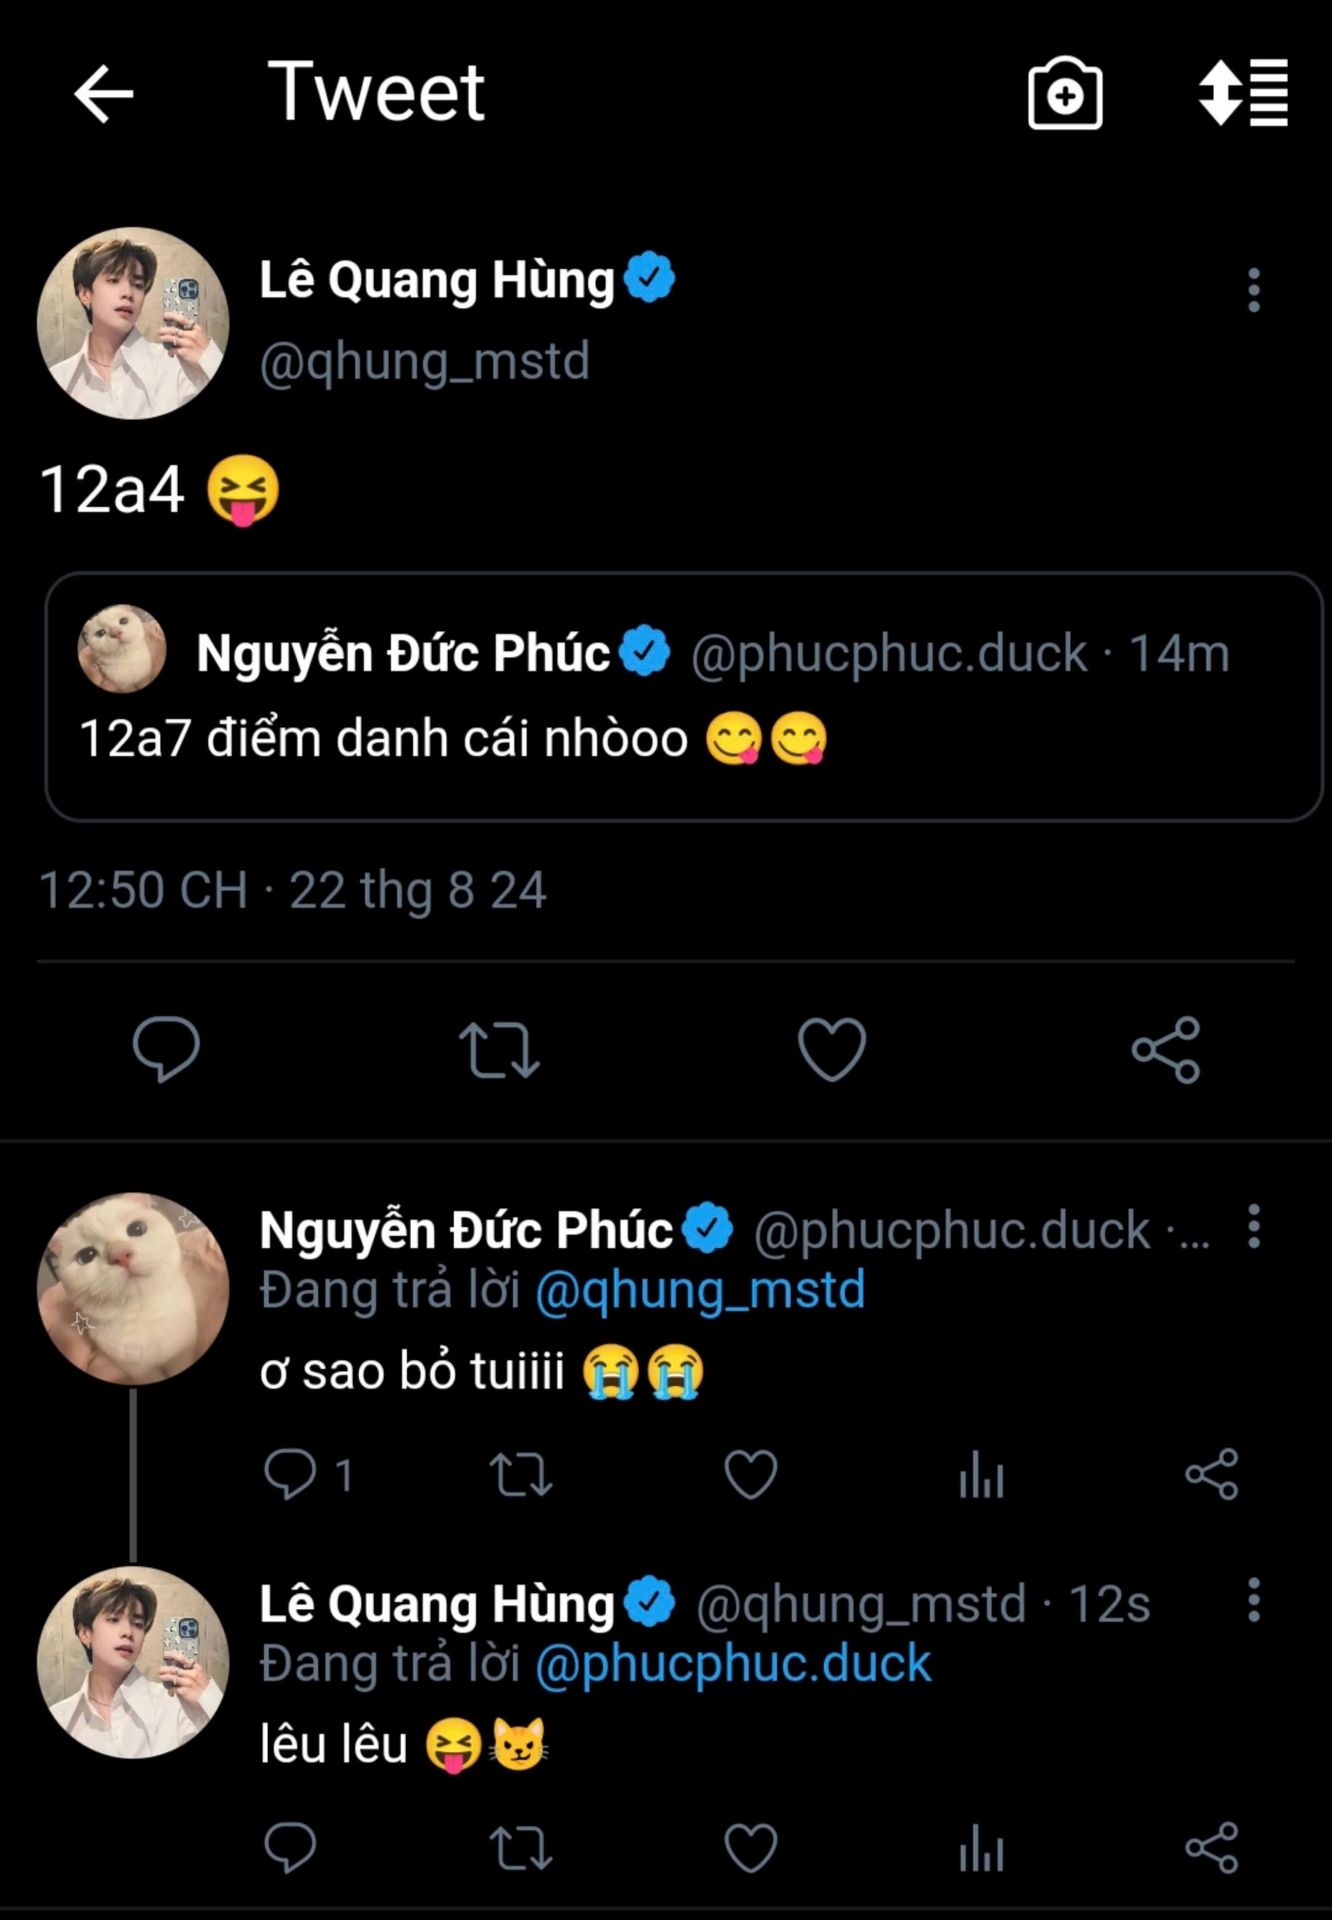
Task: Go back using the arrow icon
Action: 104,93
